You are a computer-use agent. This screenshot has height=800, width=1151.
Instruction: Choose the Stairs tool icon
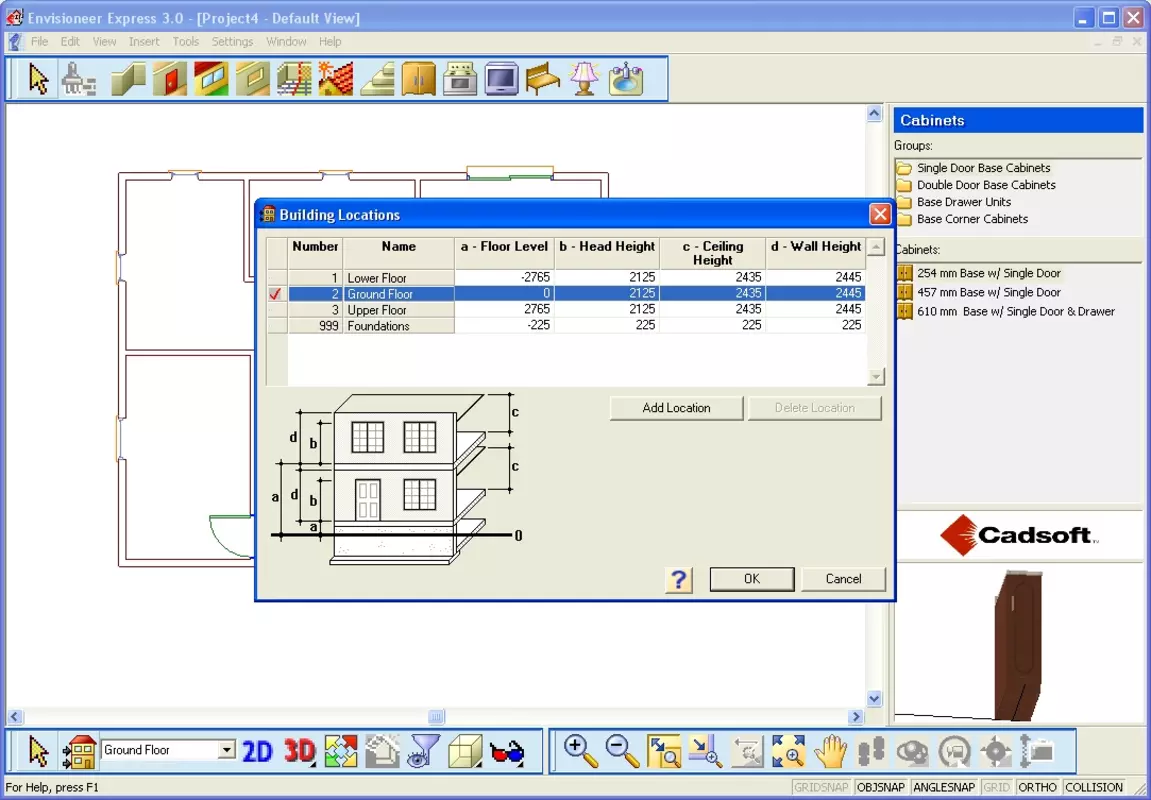coord(377,79)
